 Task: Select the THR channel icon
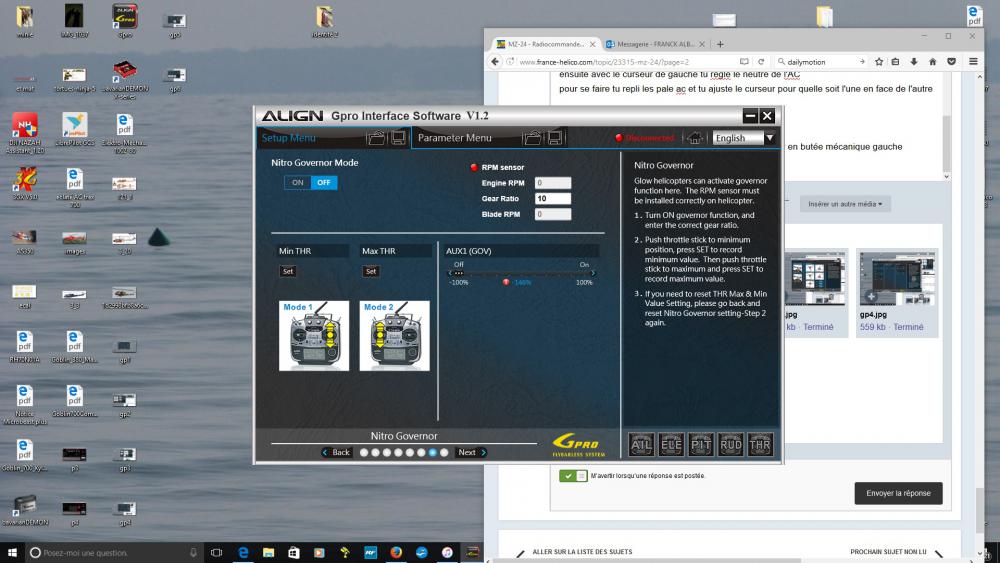coord(760,445)
